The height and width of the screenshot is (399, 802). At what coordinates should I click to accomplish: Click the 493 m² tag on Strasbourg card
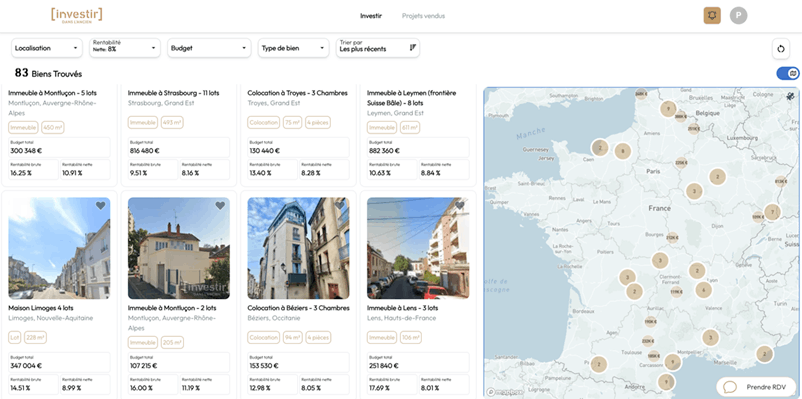(x=171, y=123)
